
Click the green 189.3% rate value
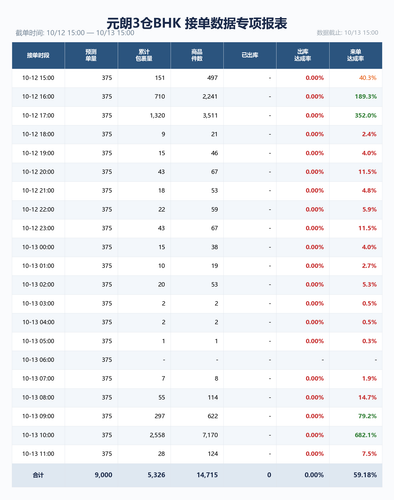pos(366,97)
